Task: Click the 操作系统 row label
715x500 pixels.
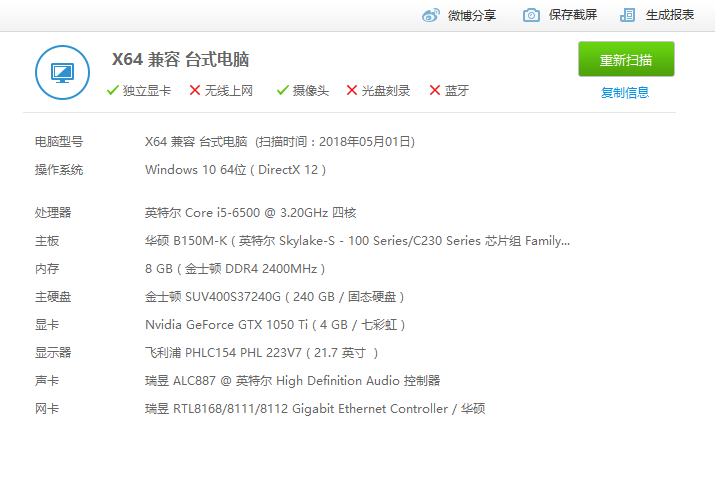Action: click(x=59, y=170)
